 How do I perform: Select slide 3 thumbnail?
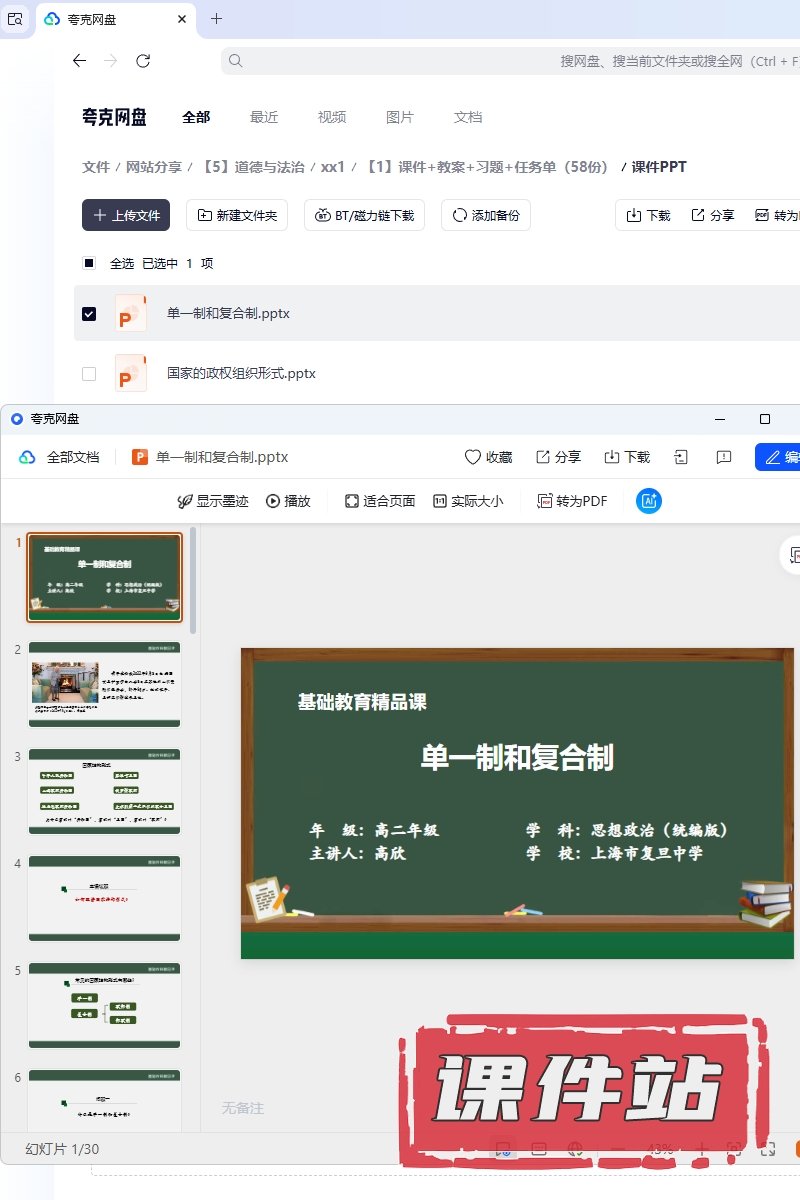pos(105,791)
